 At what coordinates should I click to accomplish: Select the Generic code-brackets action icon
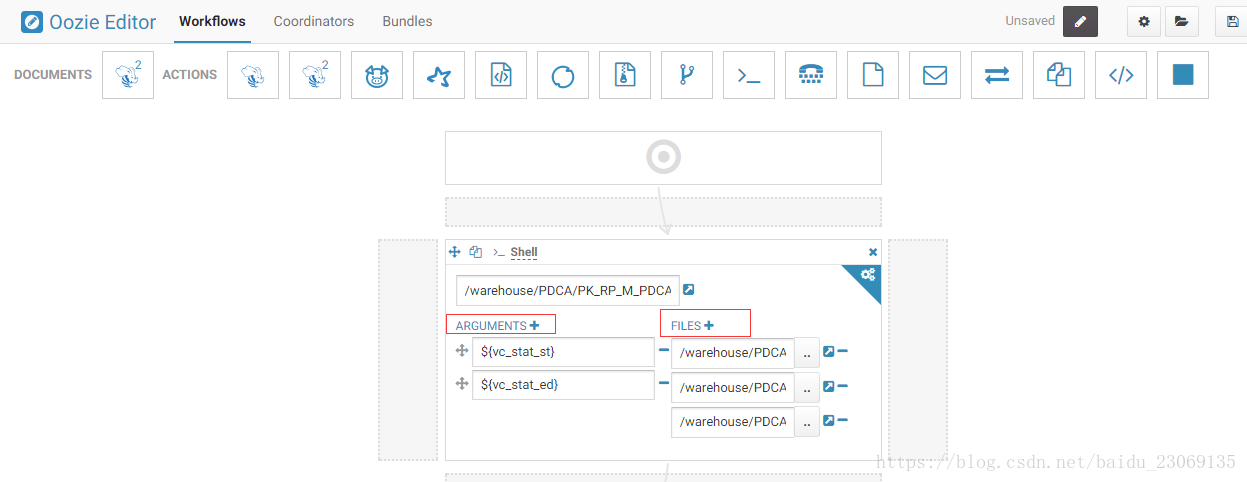tap(1121, 74)
